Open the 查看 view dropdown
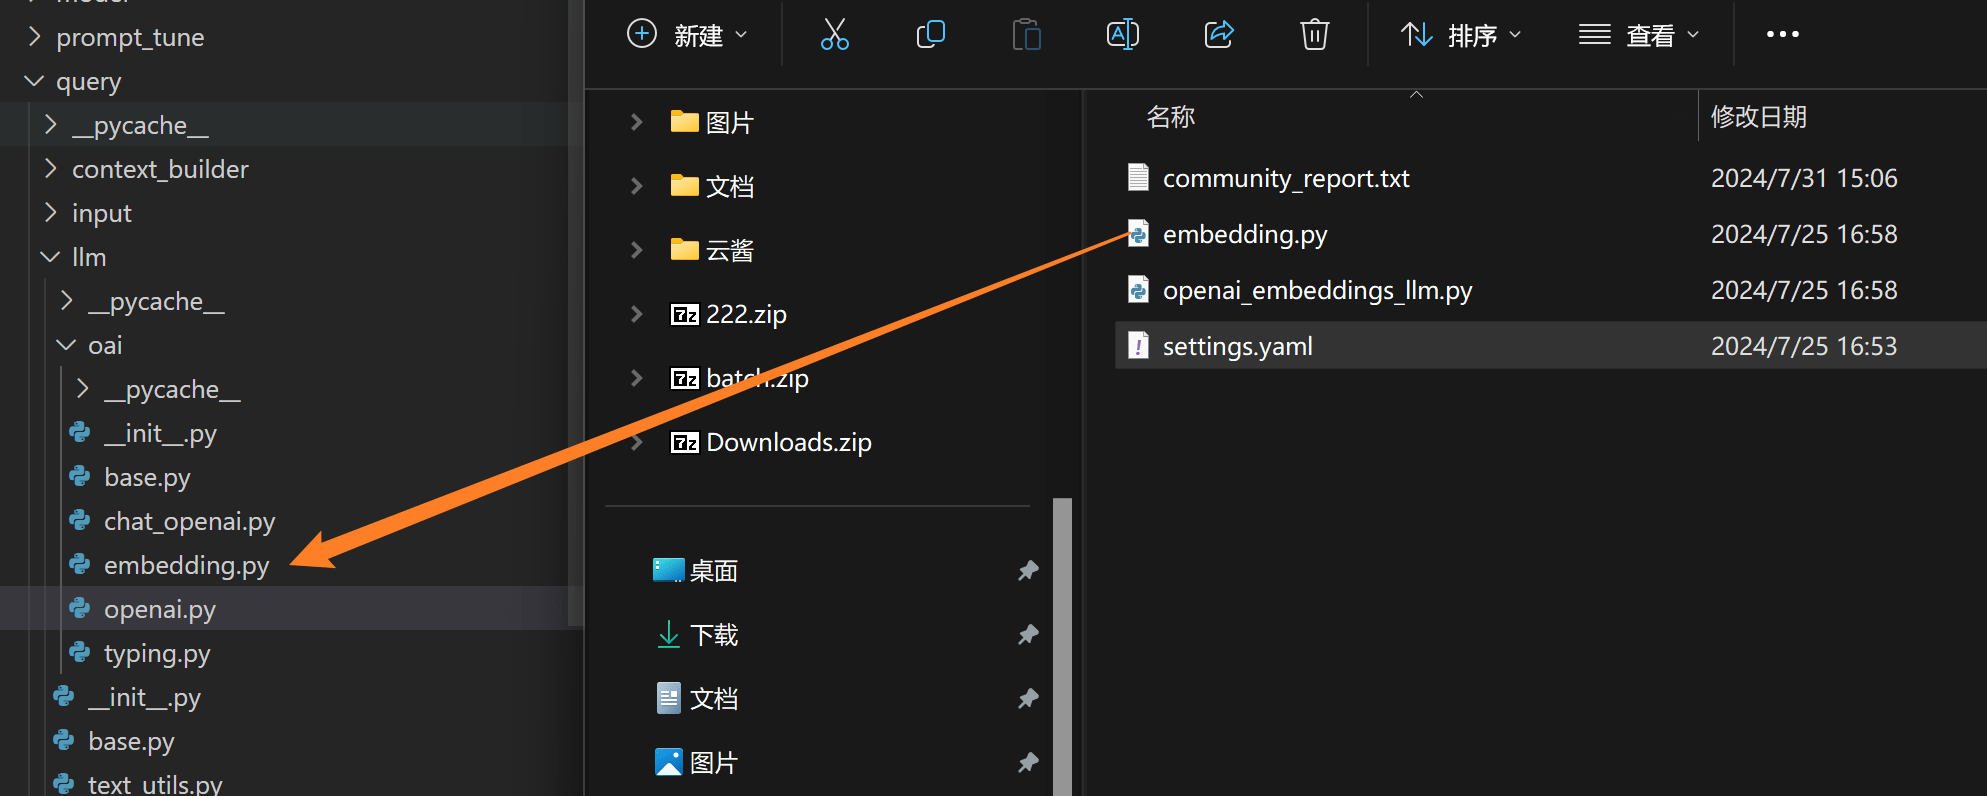This screenshot has height=796, width=1987. coord(1639,35)
